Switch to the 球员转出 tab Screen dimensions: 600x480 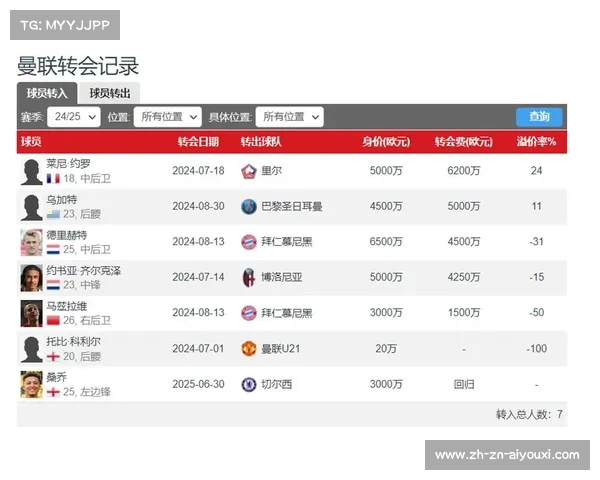pyautogui.click(x=110, y=93)
